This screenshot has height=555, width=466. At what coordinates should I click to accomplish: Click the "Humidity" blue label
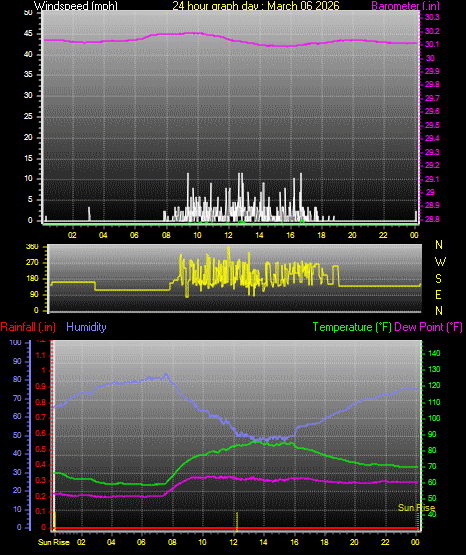[86, 327]
